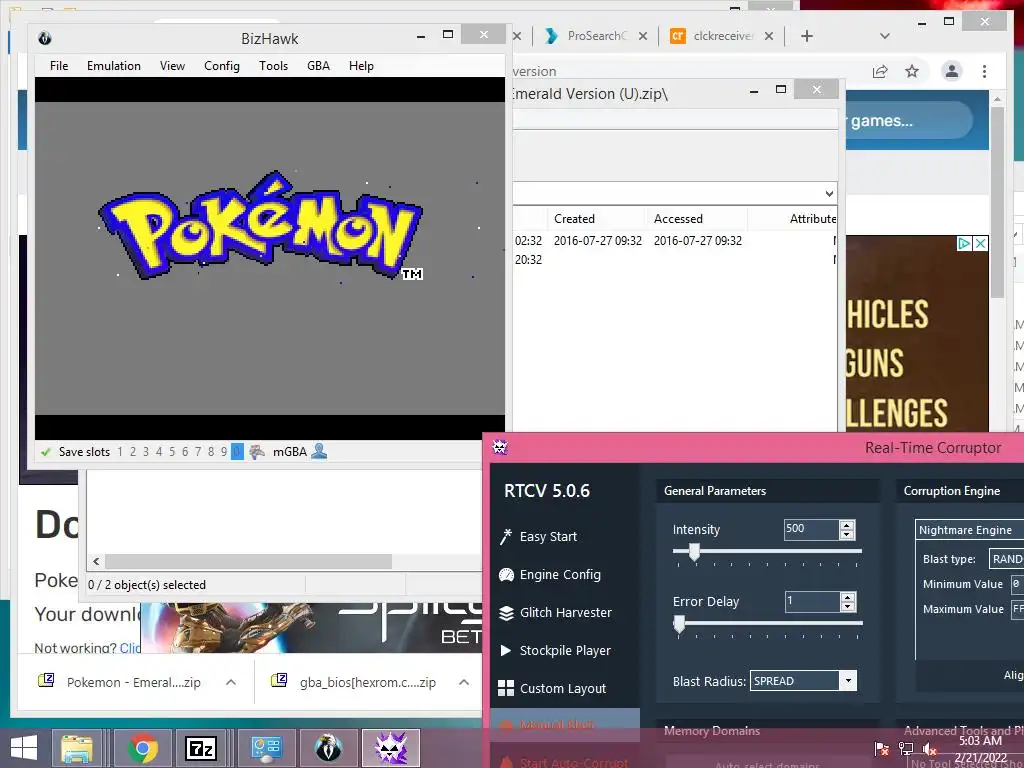The height and width of the screenshot is (768, 1024).
Task: Expand options for gba_bios zip download
Action: coord(464,682)
